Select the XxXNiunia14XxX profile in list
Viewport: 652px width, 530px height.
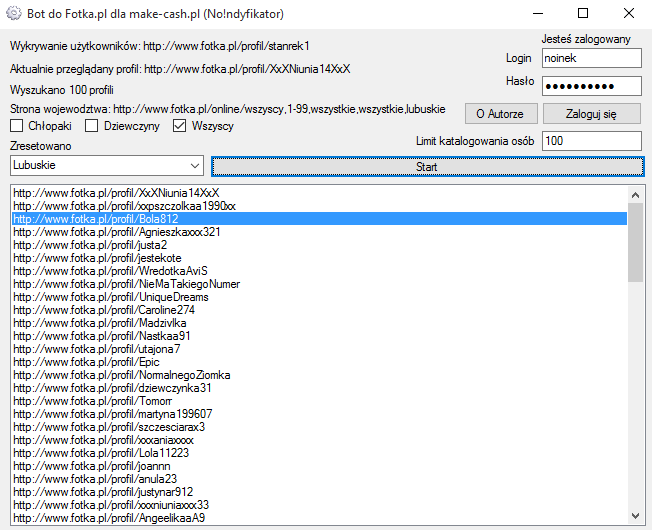(116, 193)
